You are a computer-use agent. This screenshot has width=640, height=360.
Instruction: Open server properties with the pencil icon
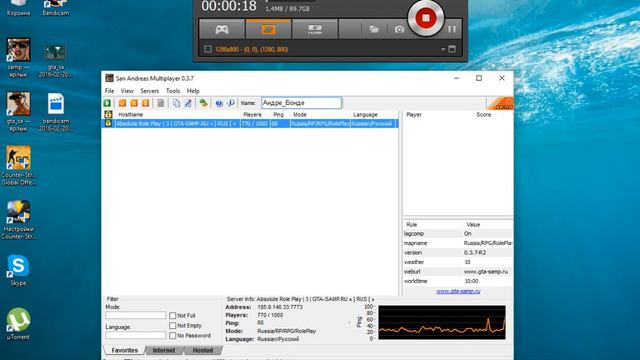tap(188, 103)
